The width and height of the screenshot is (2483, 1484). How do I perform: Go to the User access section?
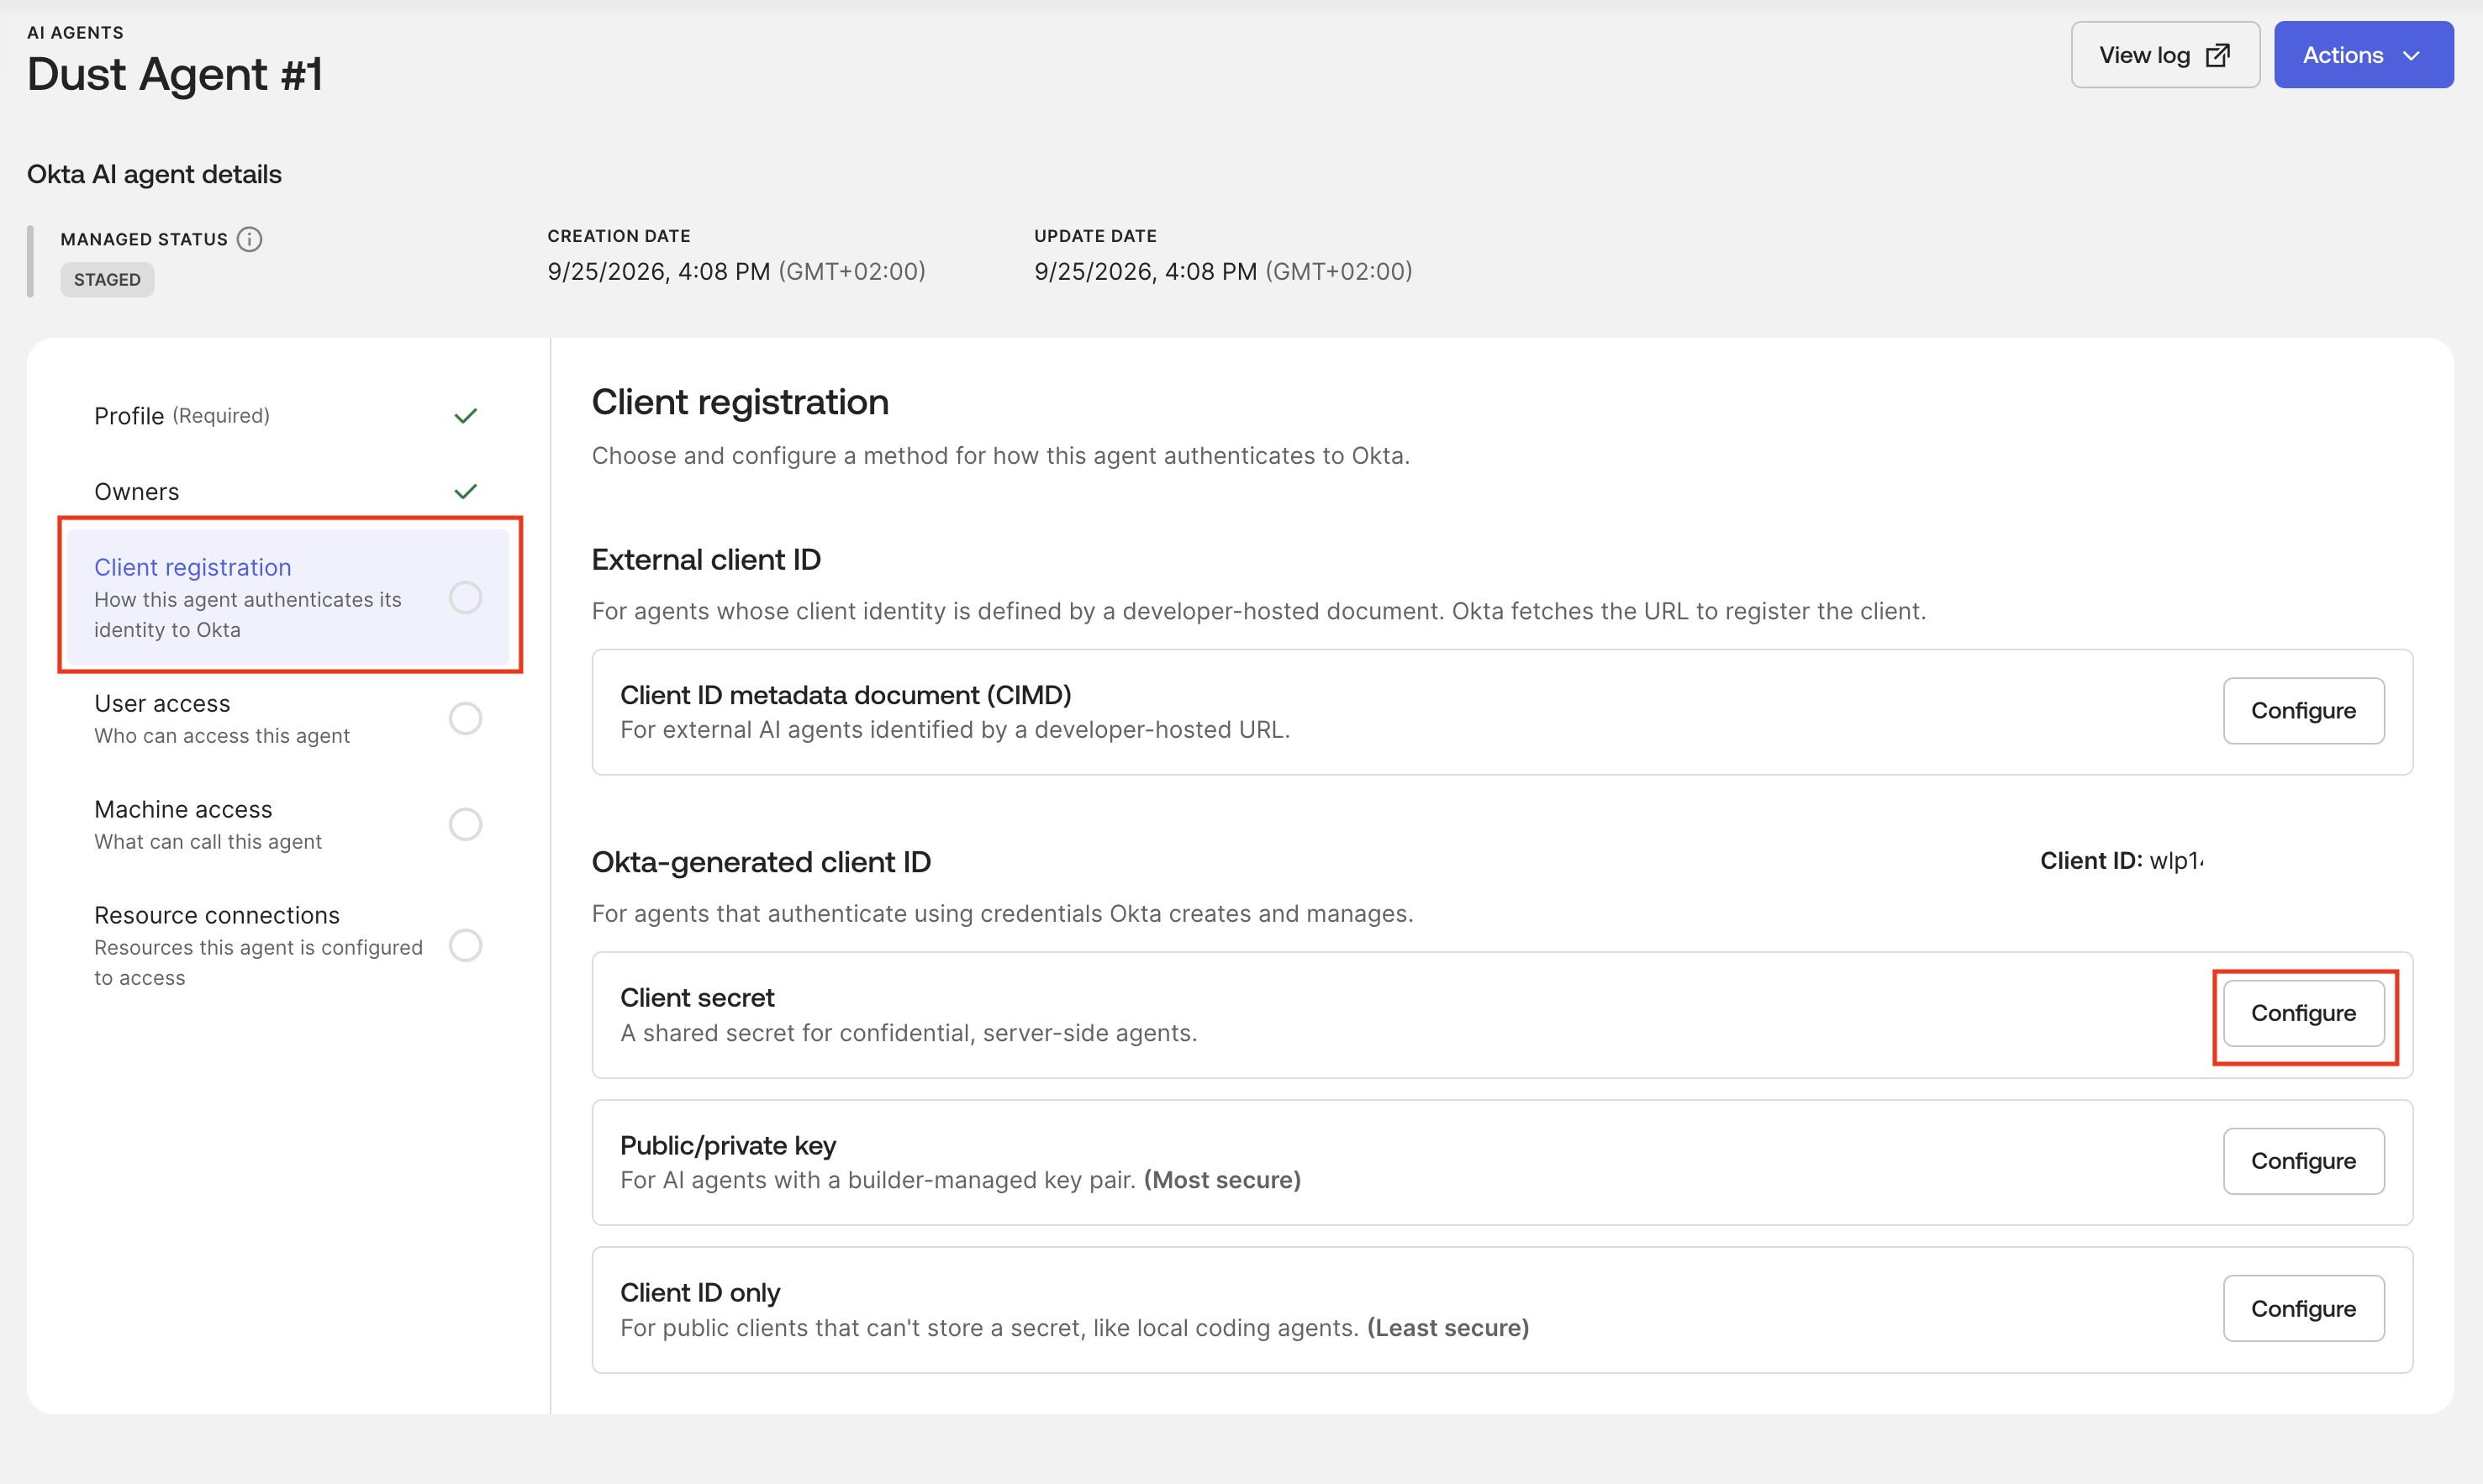click(x=287, y=719)
